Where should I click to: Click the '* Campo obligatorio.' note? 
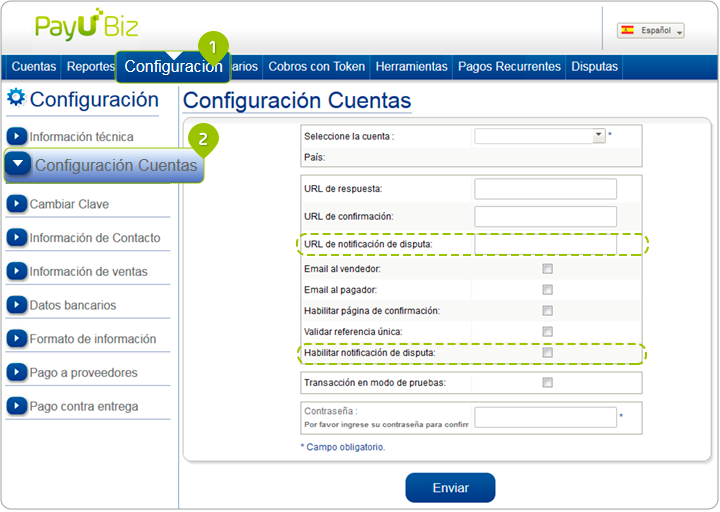[343, 447]
